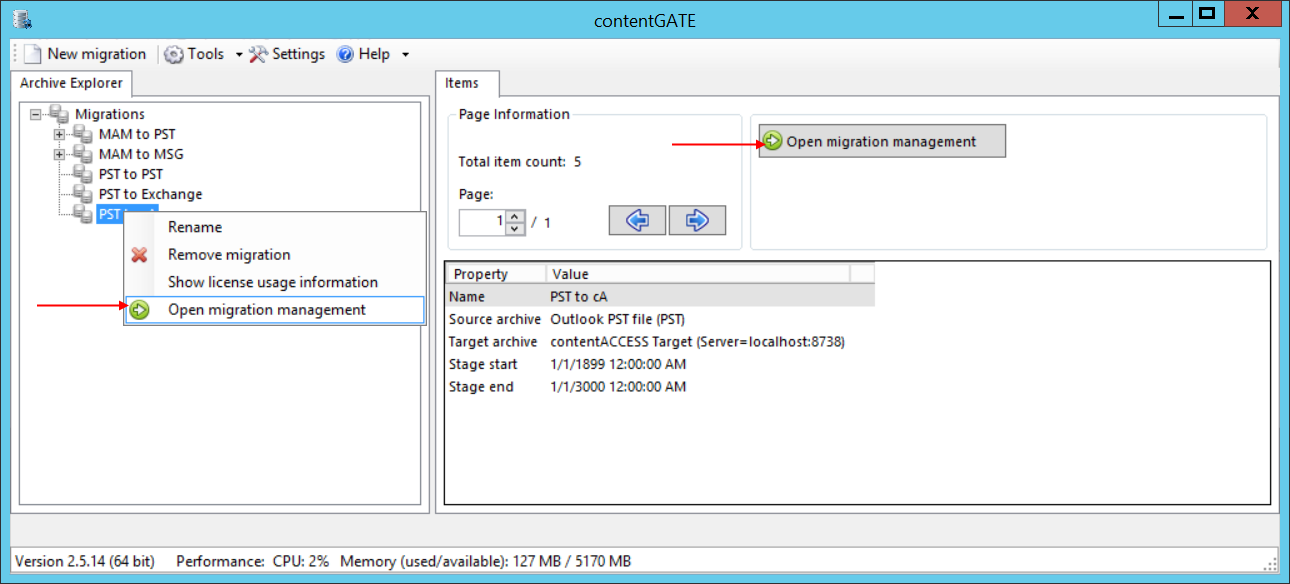Click the Settings wrench icon
Image resolution: width=1290 pixels, height=584 pixels.
(x=258, y=54)
